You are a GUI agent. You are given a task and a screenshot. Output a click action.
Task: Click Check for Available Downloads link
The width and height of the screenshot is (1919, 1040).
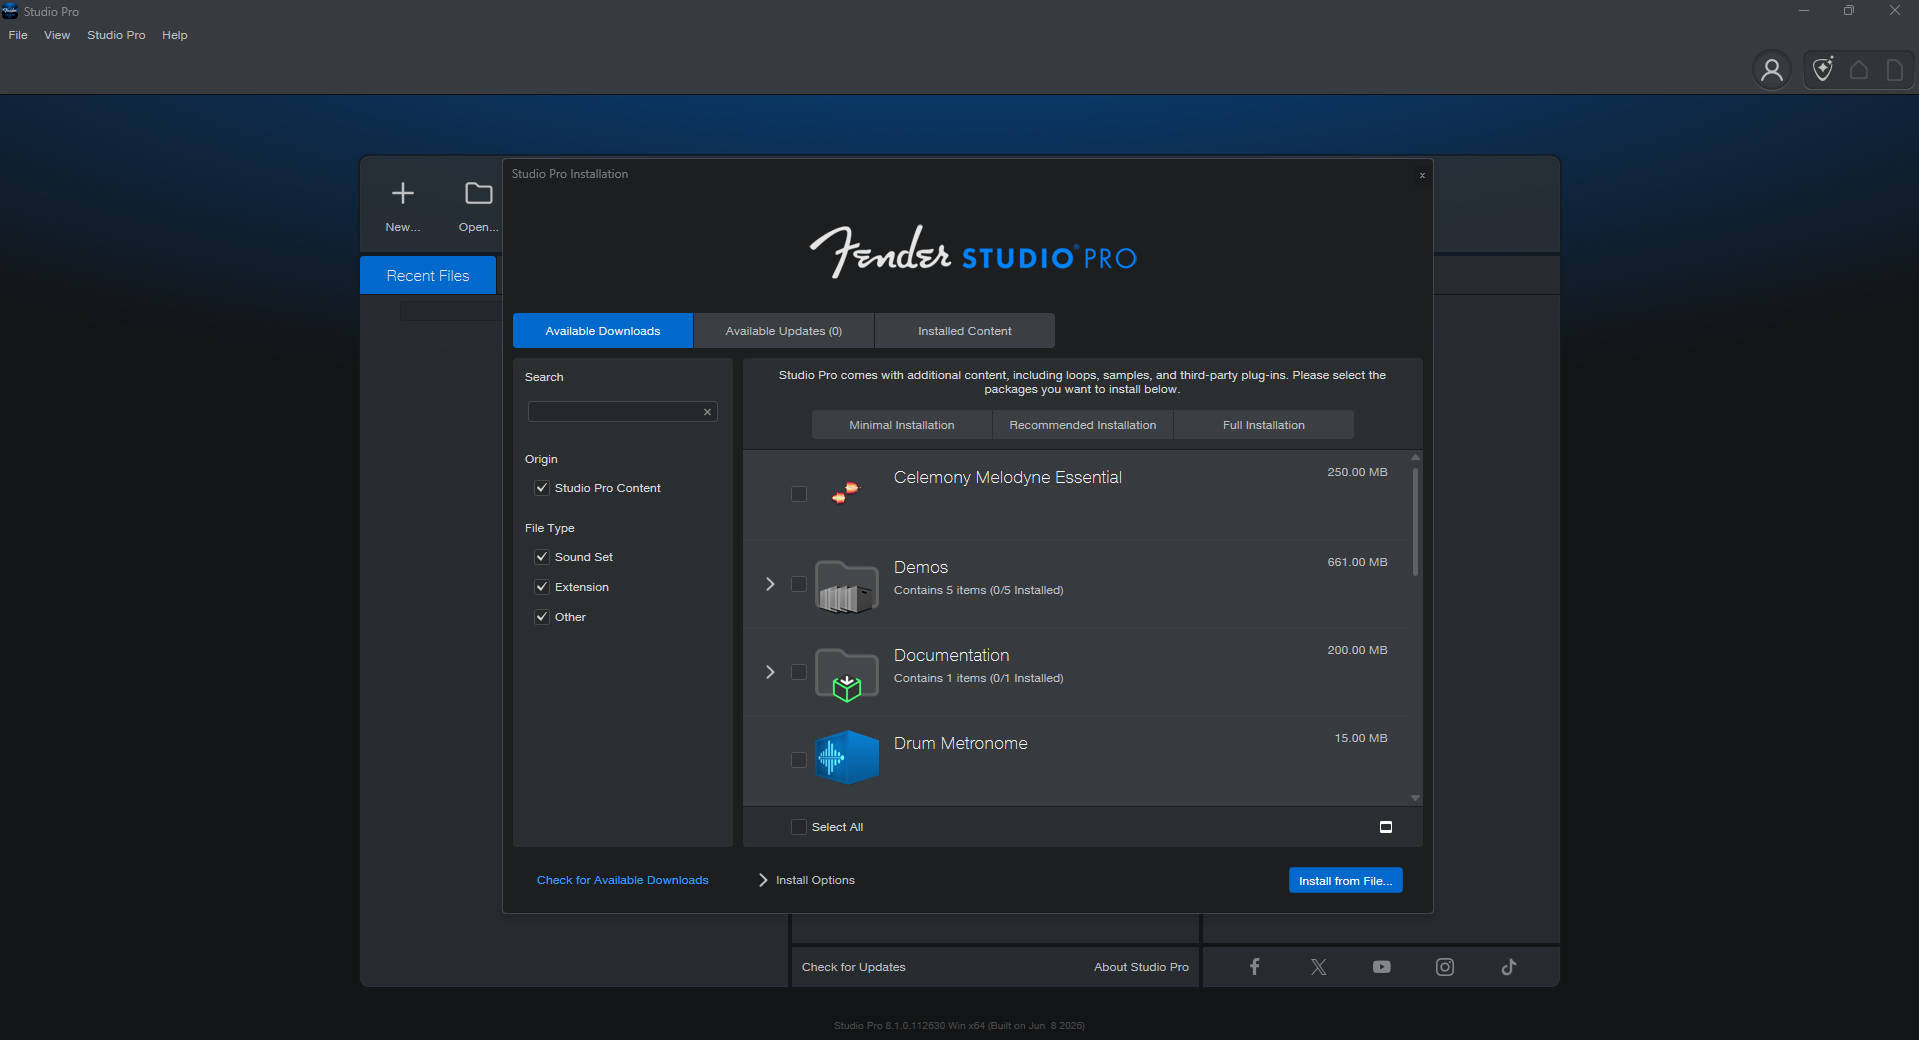point(623,880)
